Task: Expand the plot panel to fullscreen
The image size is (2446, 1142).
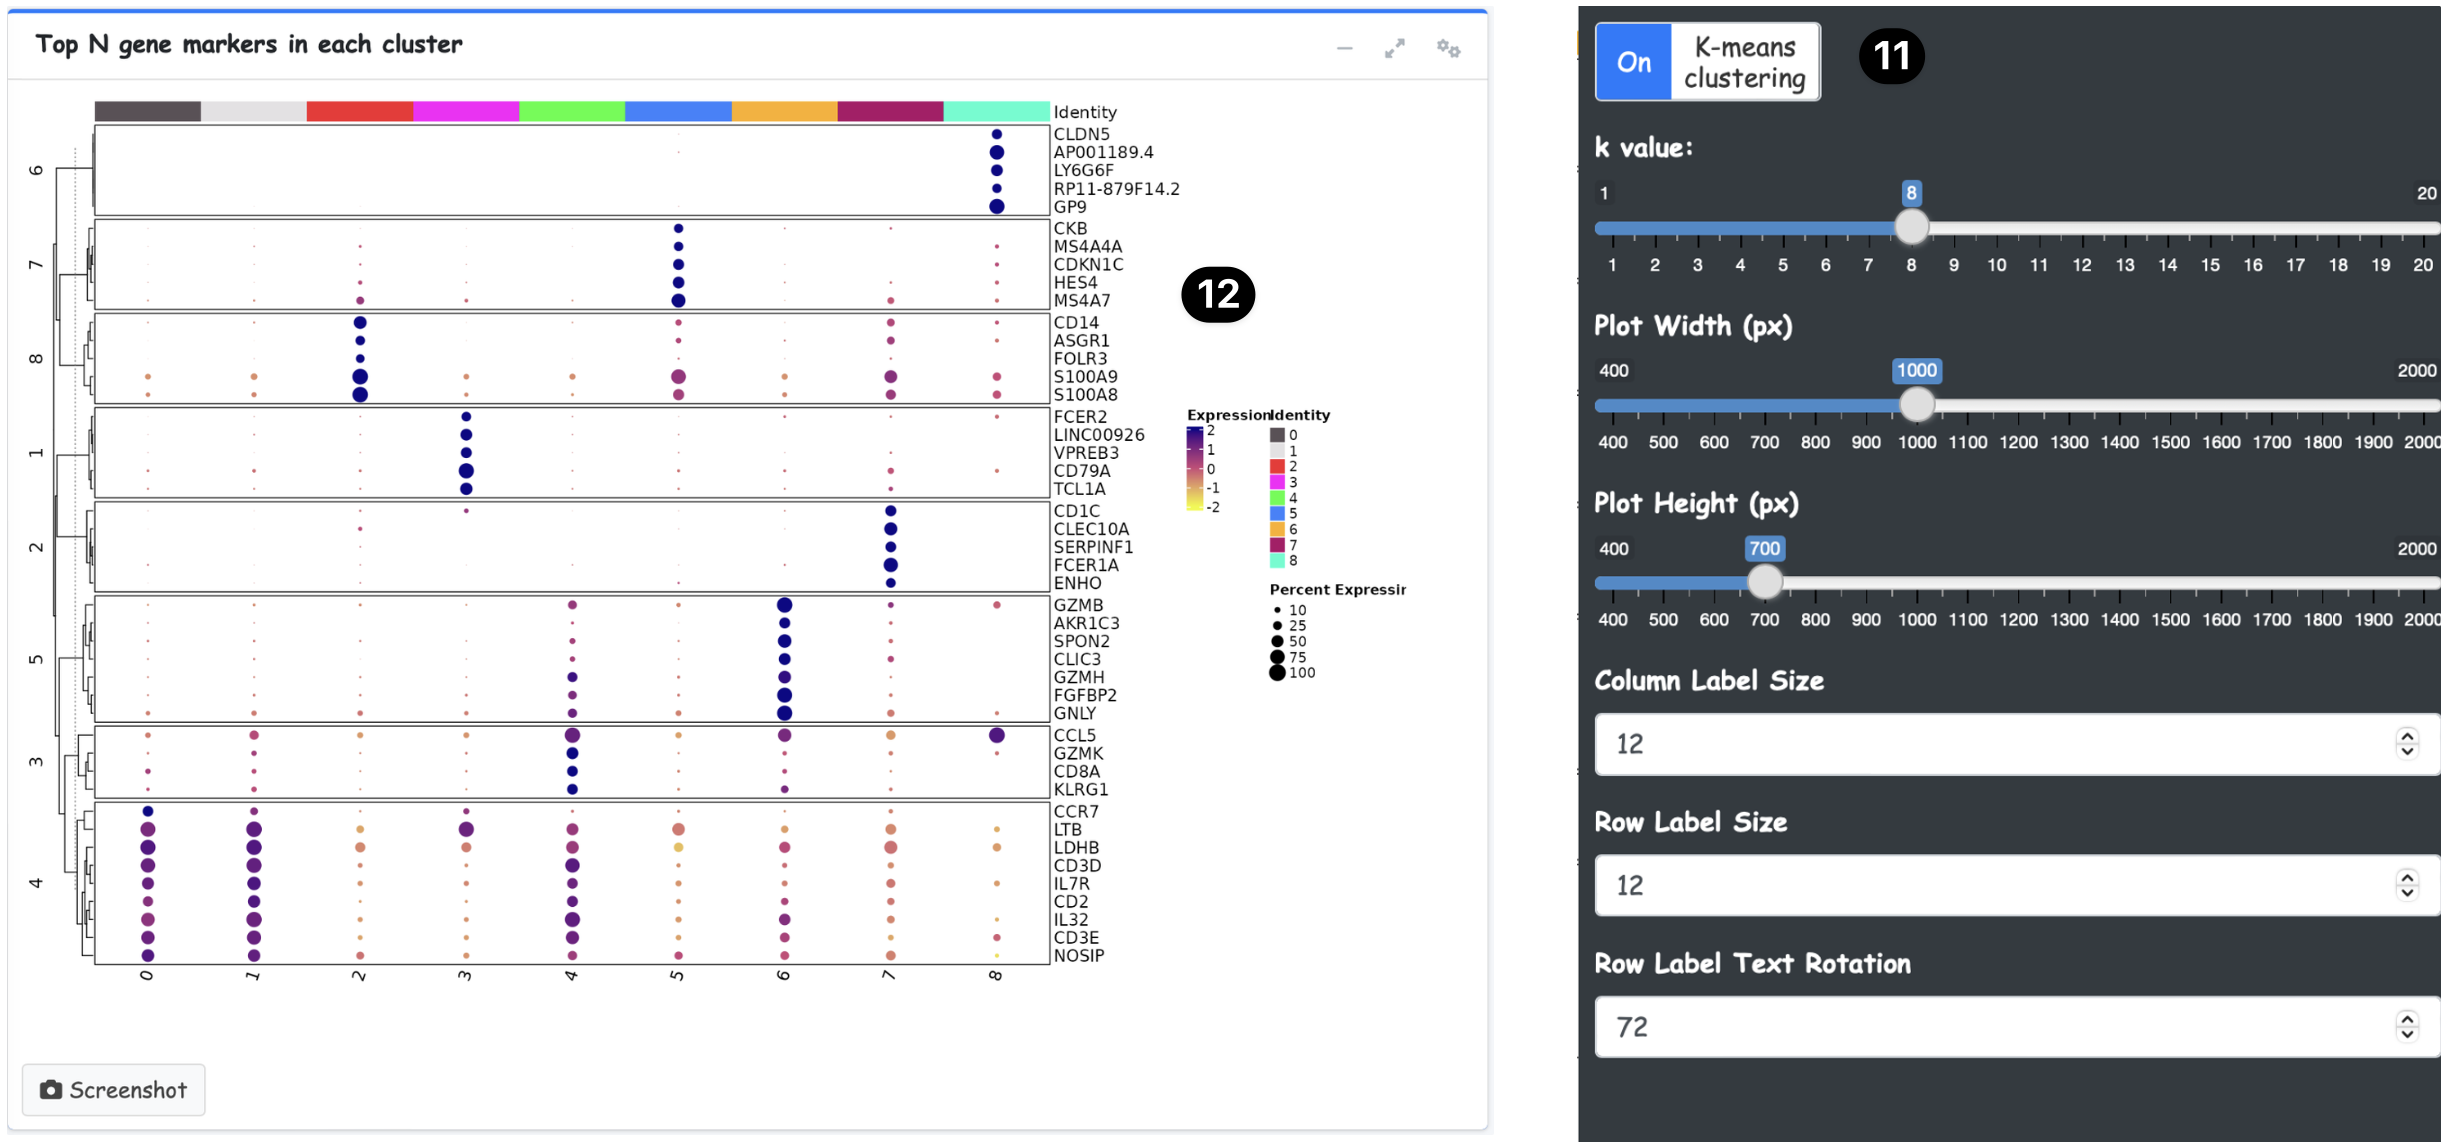Action: click(1394, 48)
